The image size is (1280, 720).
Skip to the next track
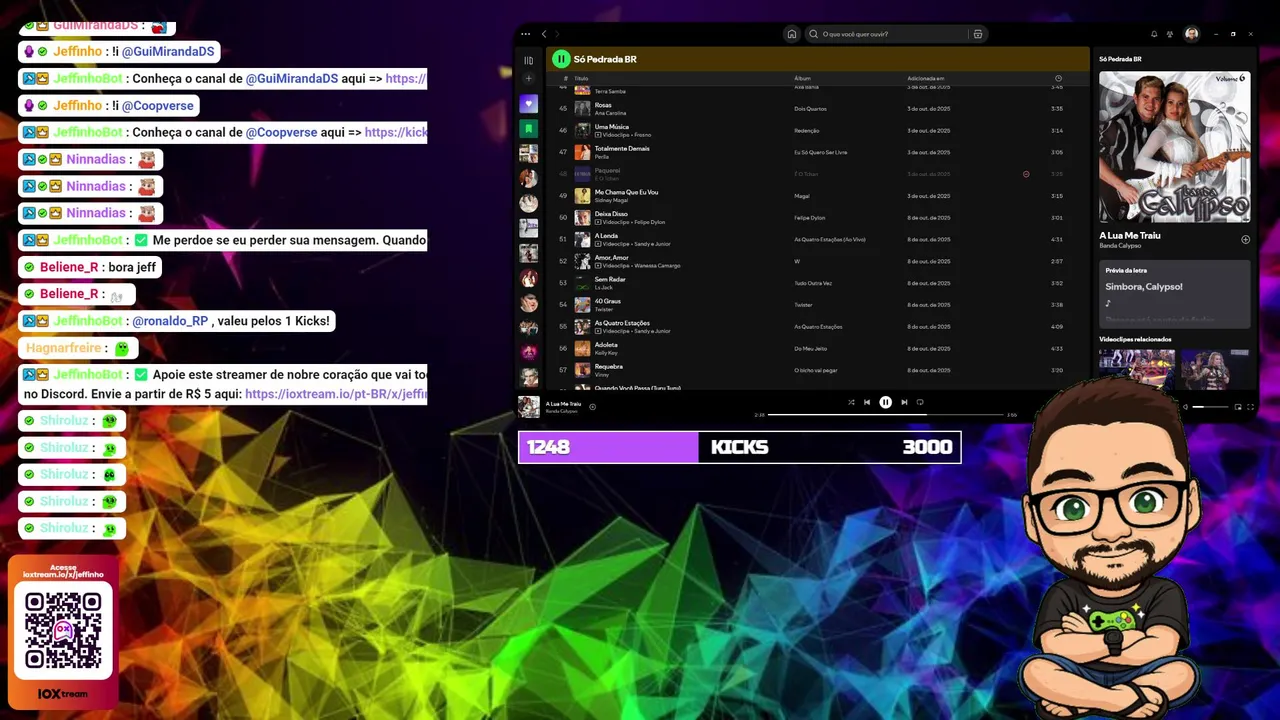[x=904, y=402]
